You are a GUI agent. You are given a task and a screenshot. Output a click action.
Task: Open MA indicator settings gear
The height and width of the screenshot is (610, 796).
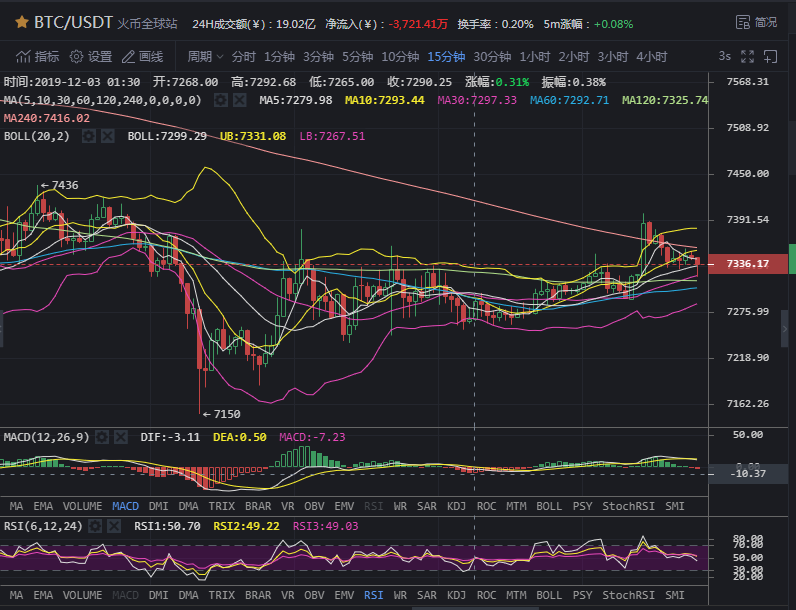220,100
